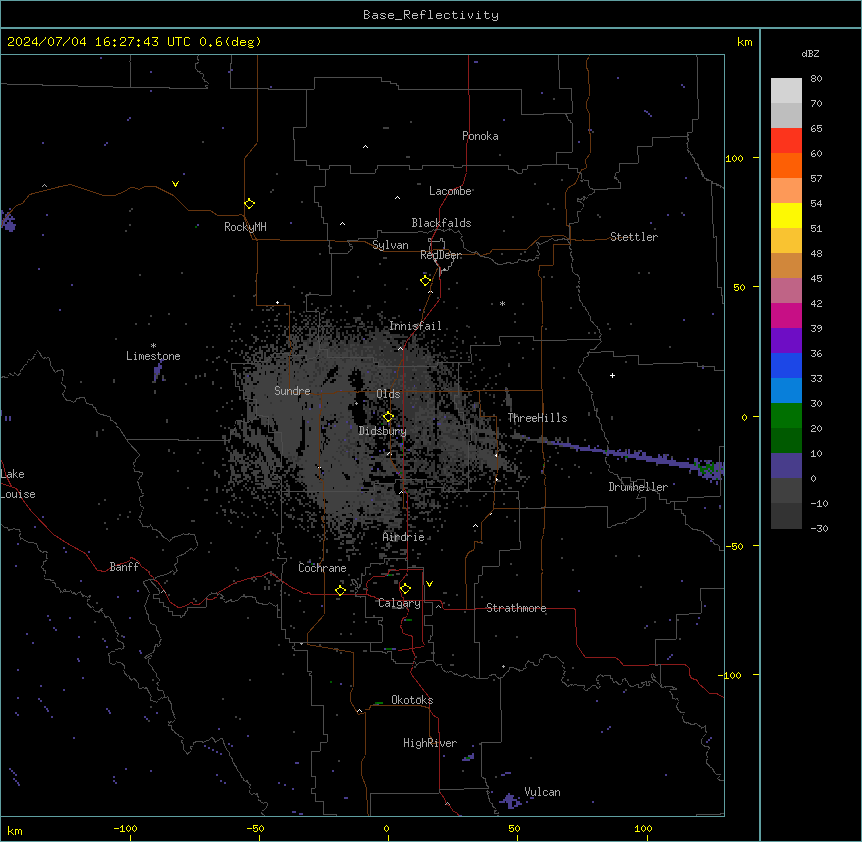Click the Sundre label
Viewport: 862px width, 842px height.
pyautogui.click(x=292, y=391)
